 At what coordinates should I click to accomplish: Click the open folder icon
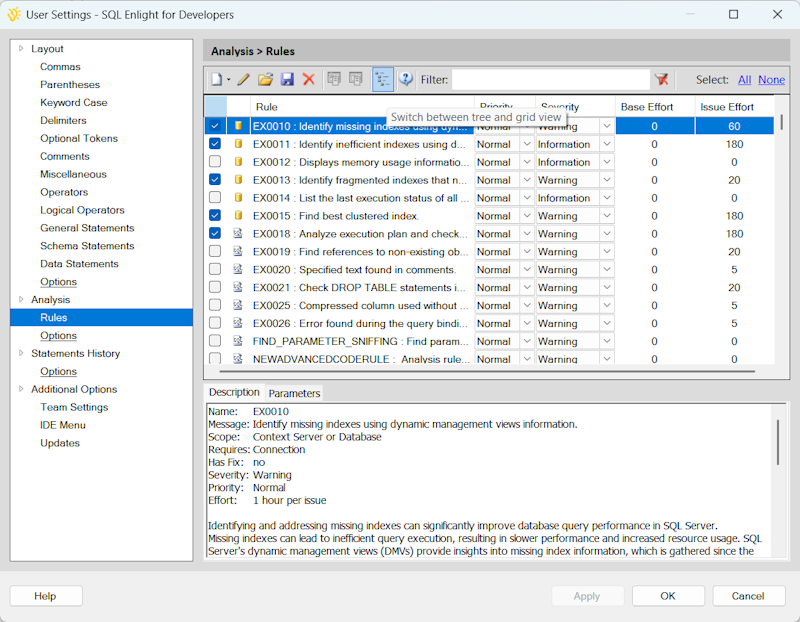tap(265, 80)
